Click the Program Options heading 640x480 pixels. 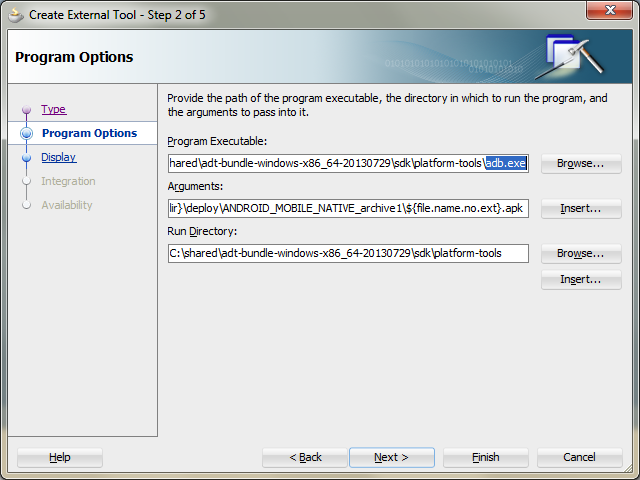(x=74, y=57)
